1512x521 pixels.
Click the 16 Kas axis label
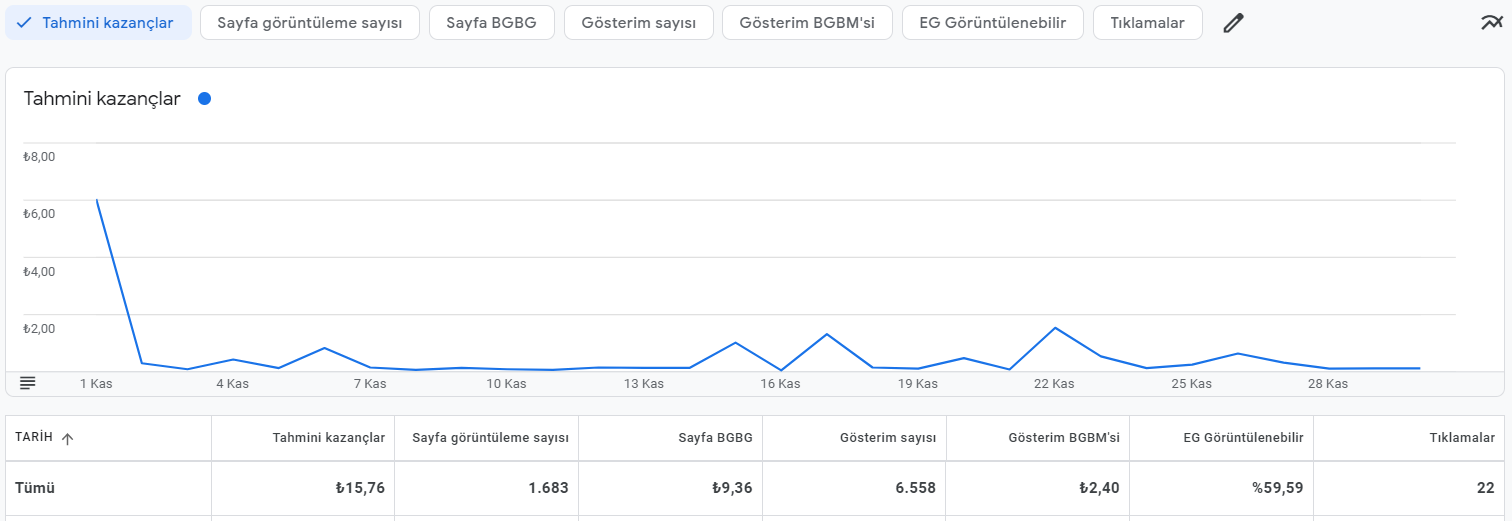point(780,384)
